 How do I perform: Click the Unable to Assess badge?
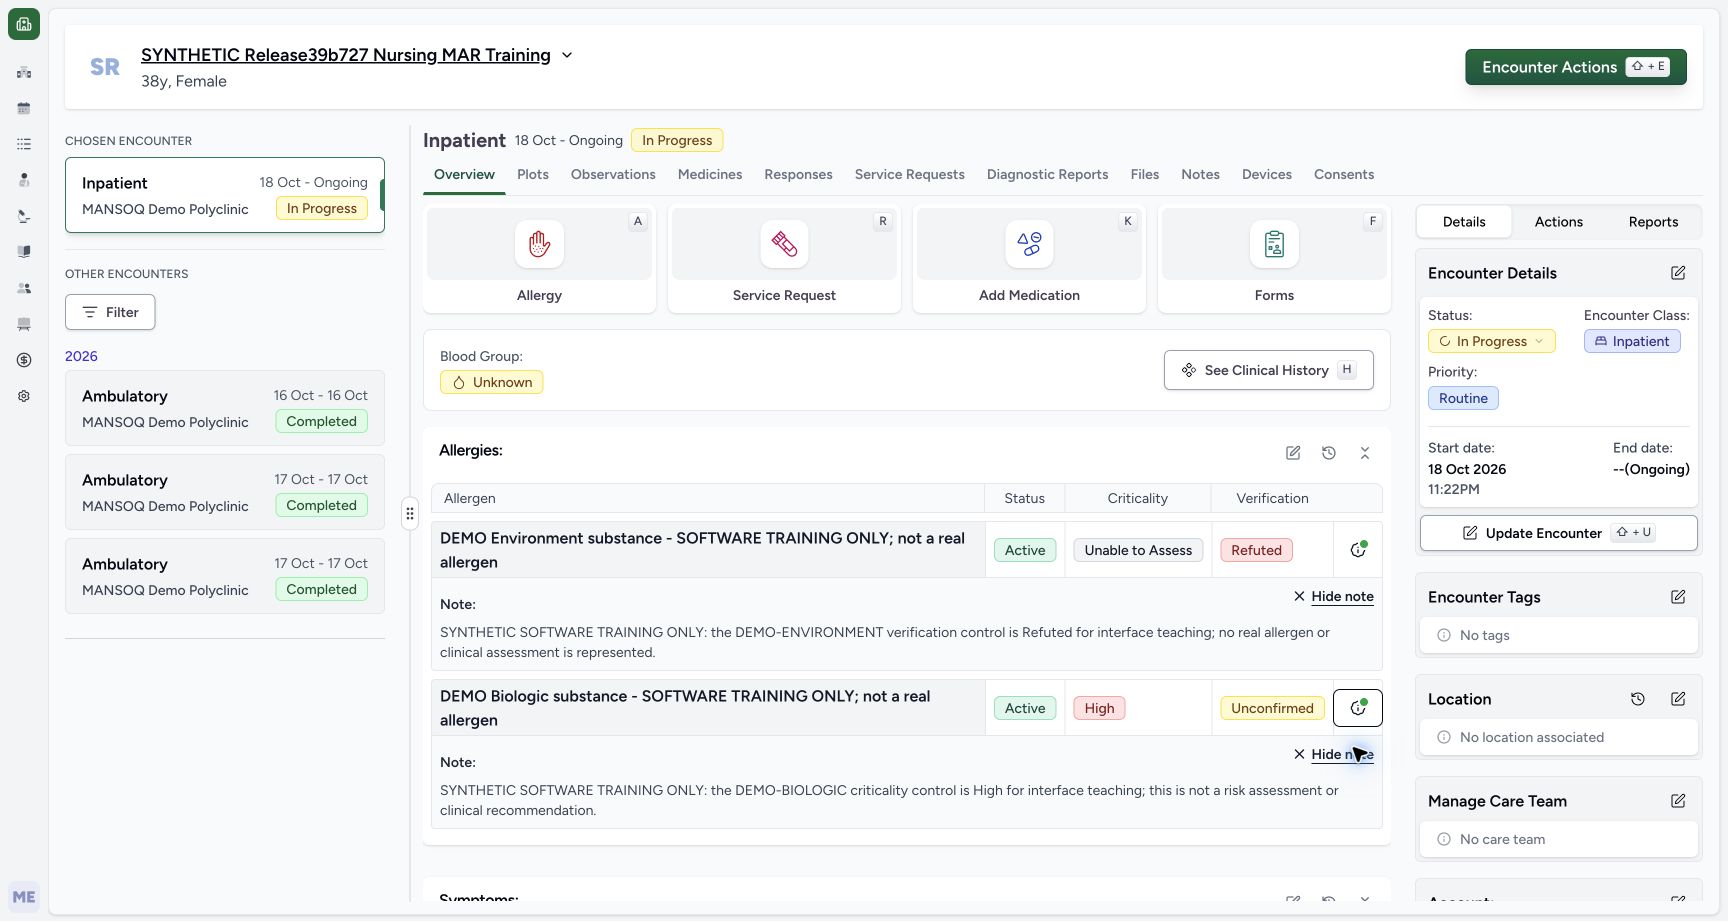click(x=1138, y=550)
